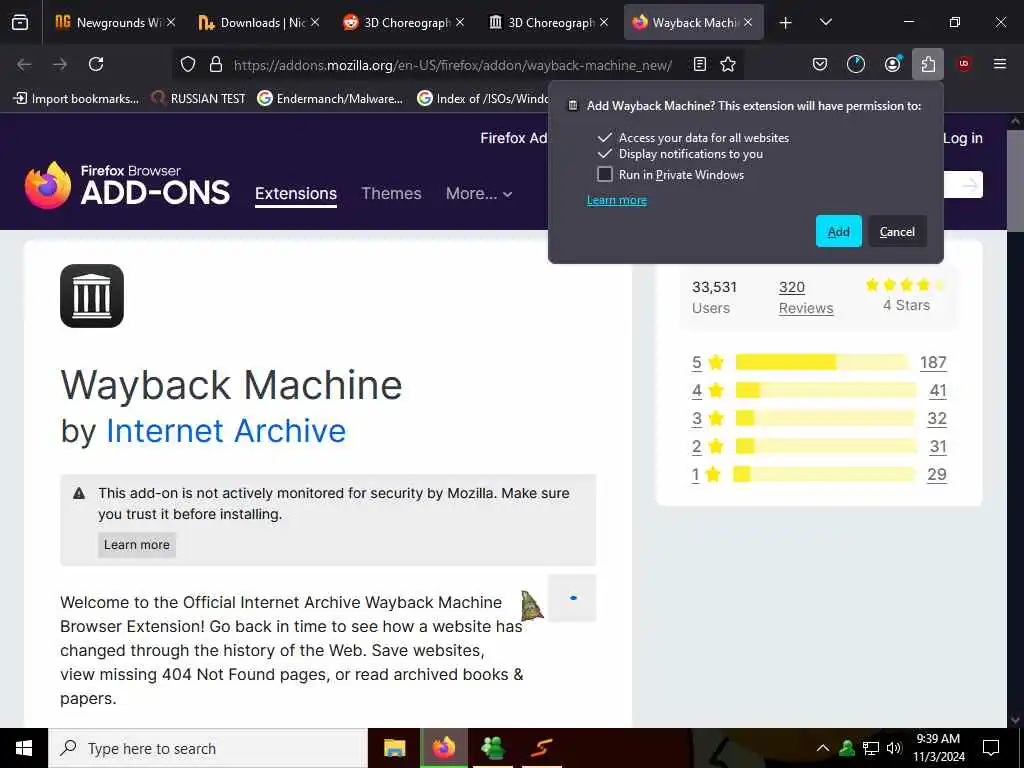Open the 320 Reviews link
The image size is (1024, 768).
coord(806,297)
